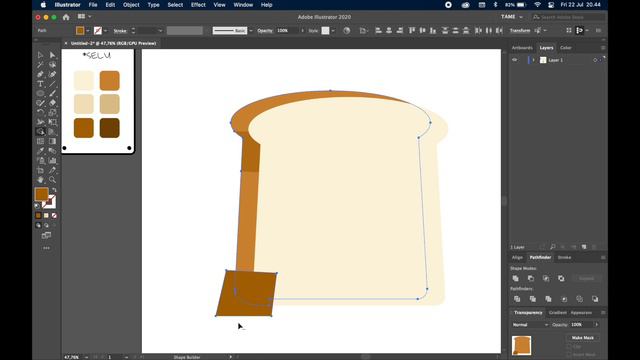Click the Unite shape mode icon
This screenshot has height=360, width=640.
(x=516, y=278)
